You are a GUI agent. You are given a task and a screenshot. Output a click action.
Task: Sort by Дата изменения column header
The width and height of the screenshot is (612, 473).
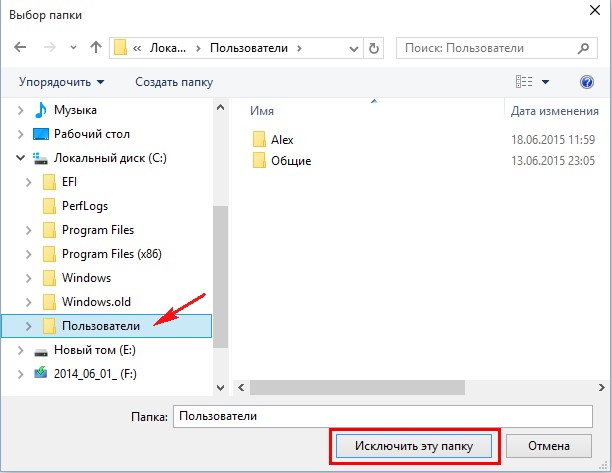point(555,111)
